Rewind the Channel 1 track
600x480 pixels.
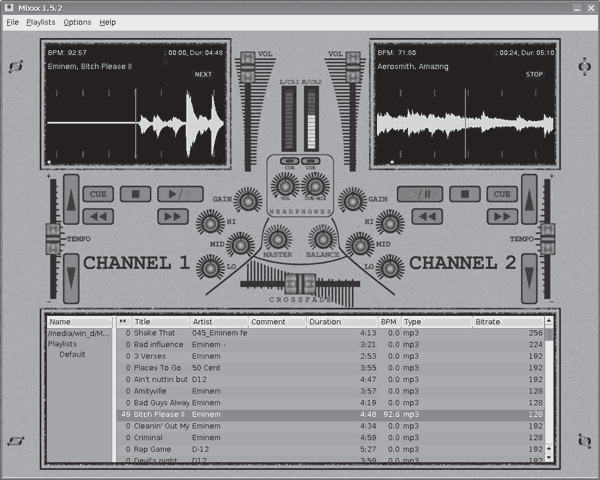[x=97, y=216]
